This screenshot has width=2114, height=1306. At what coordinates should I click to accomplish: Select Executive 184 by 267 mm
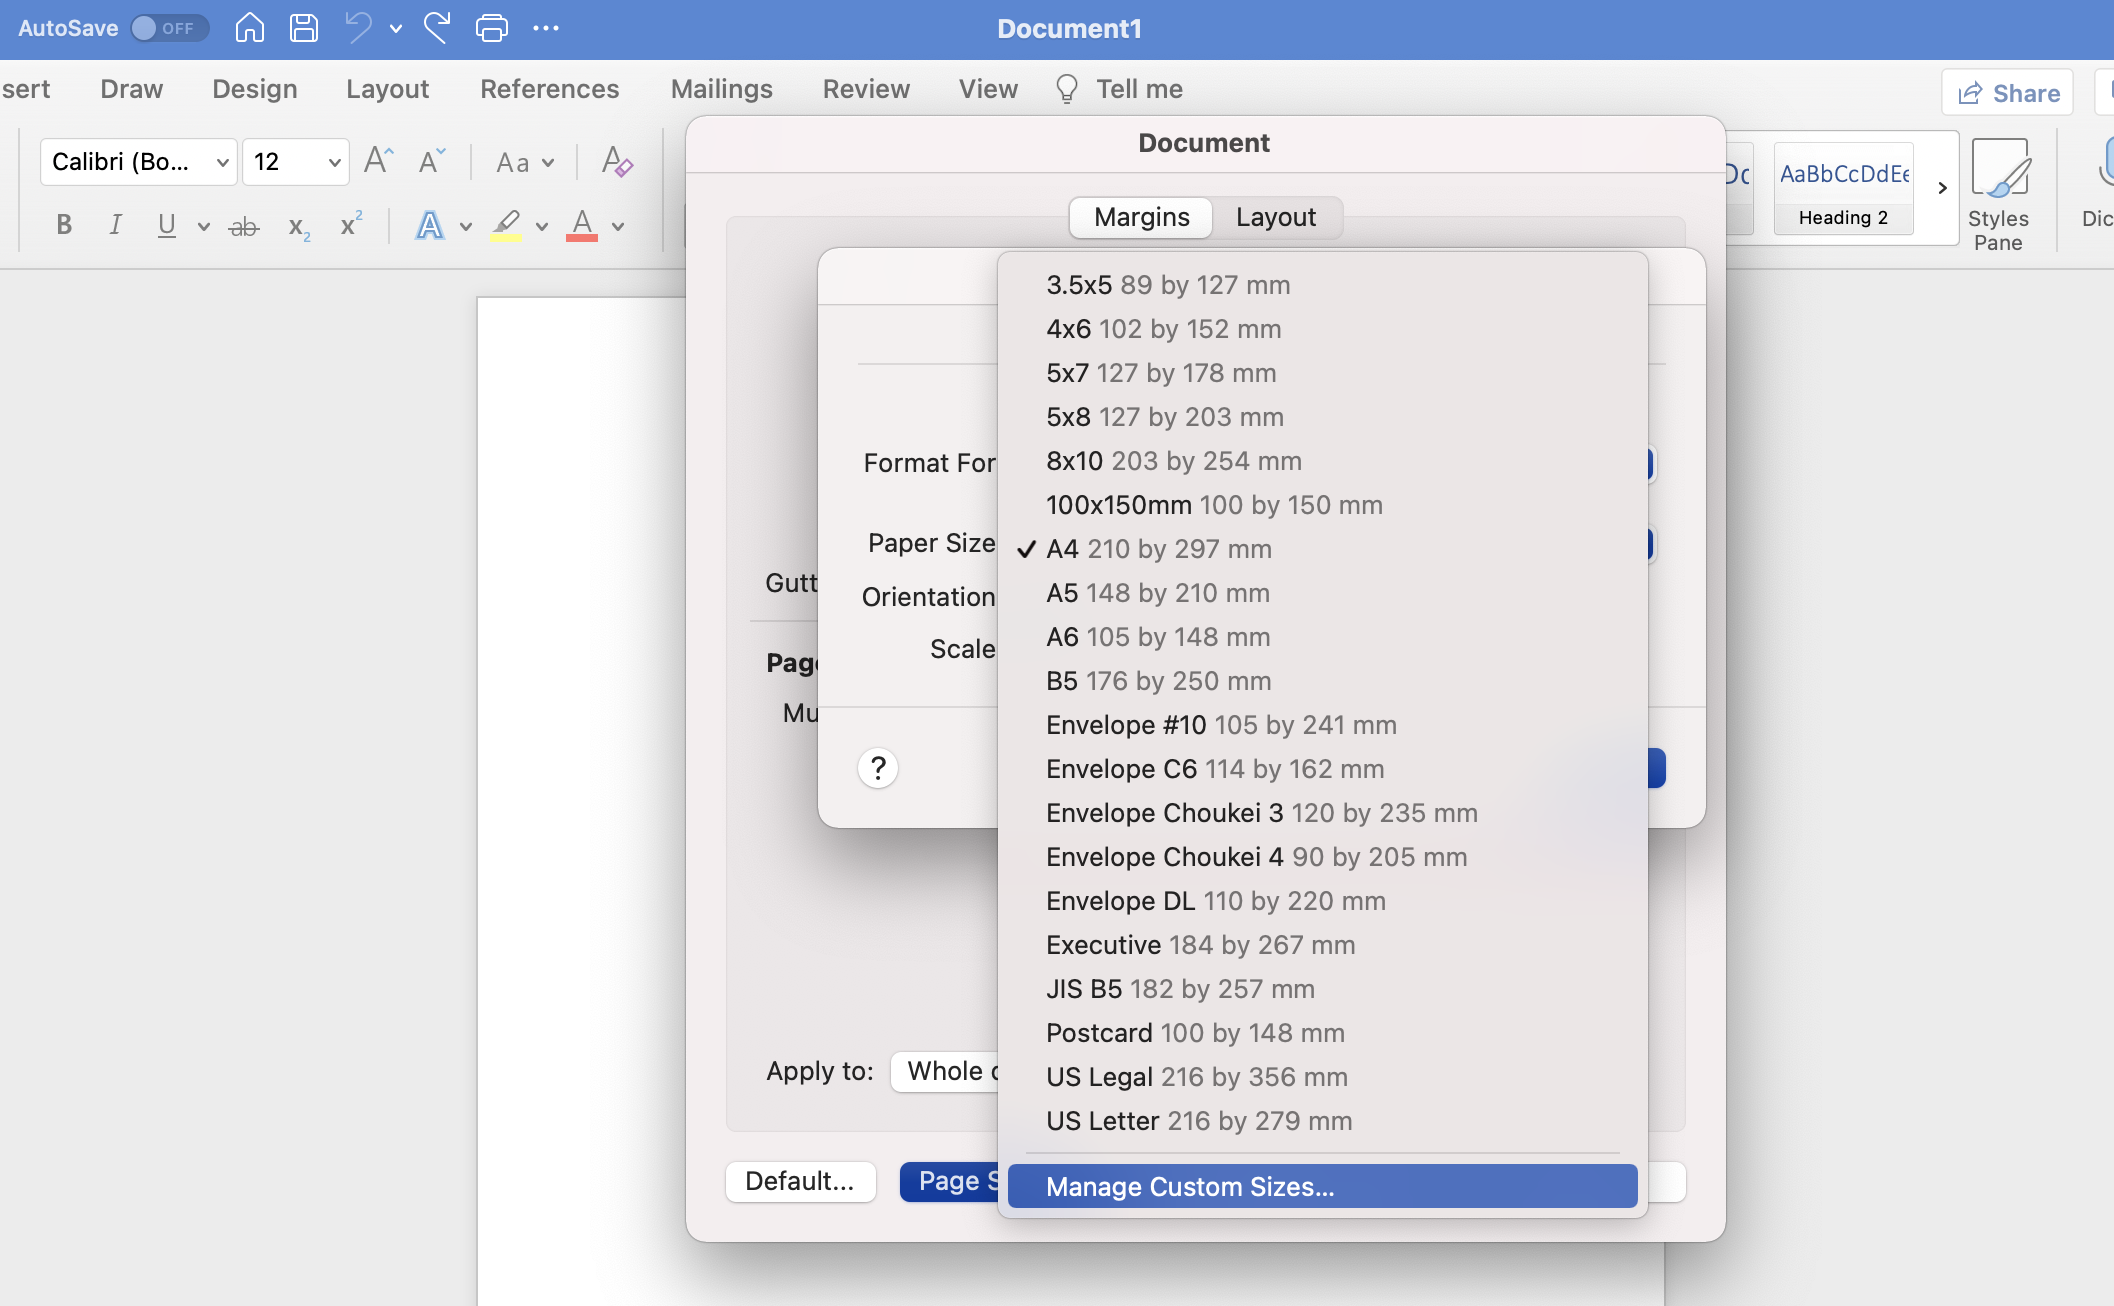(x=1322, y=945)
